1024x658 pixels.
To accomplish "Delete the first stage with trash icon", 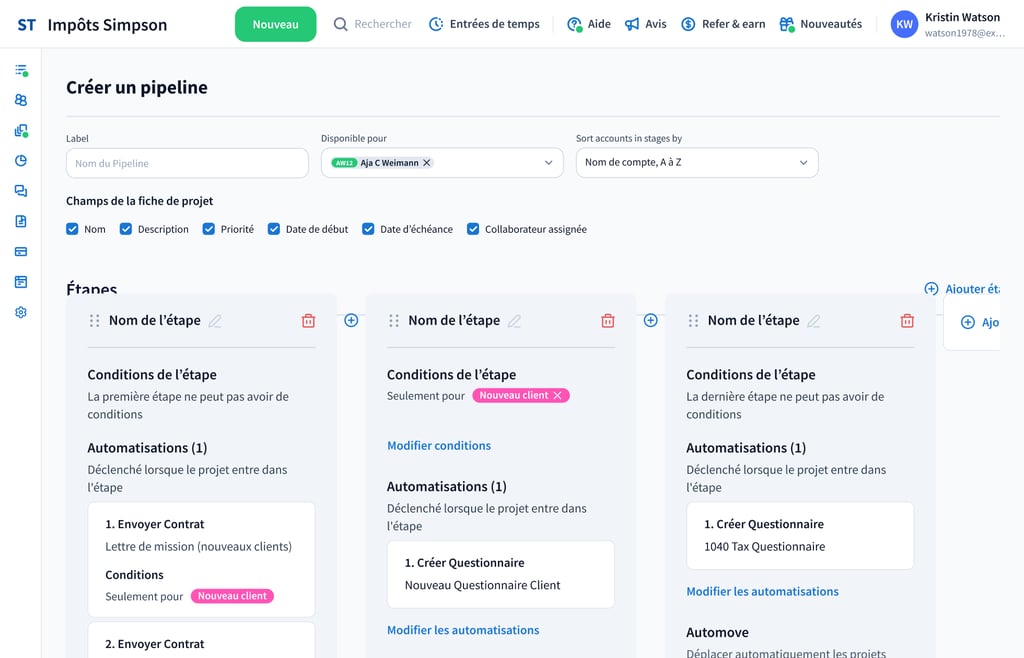I will [308, 321].
